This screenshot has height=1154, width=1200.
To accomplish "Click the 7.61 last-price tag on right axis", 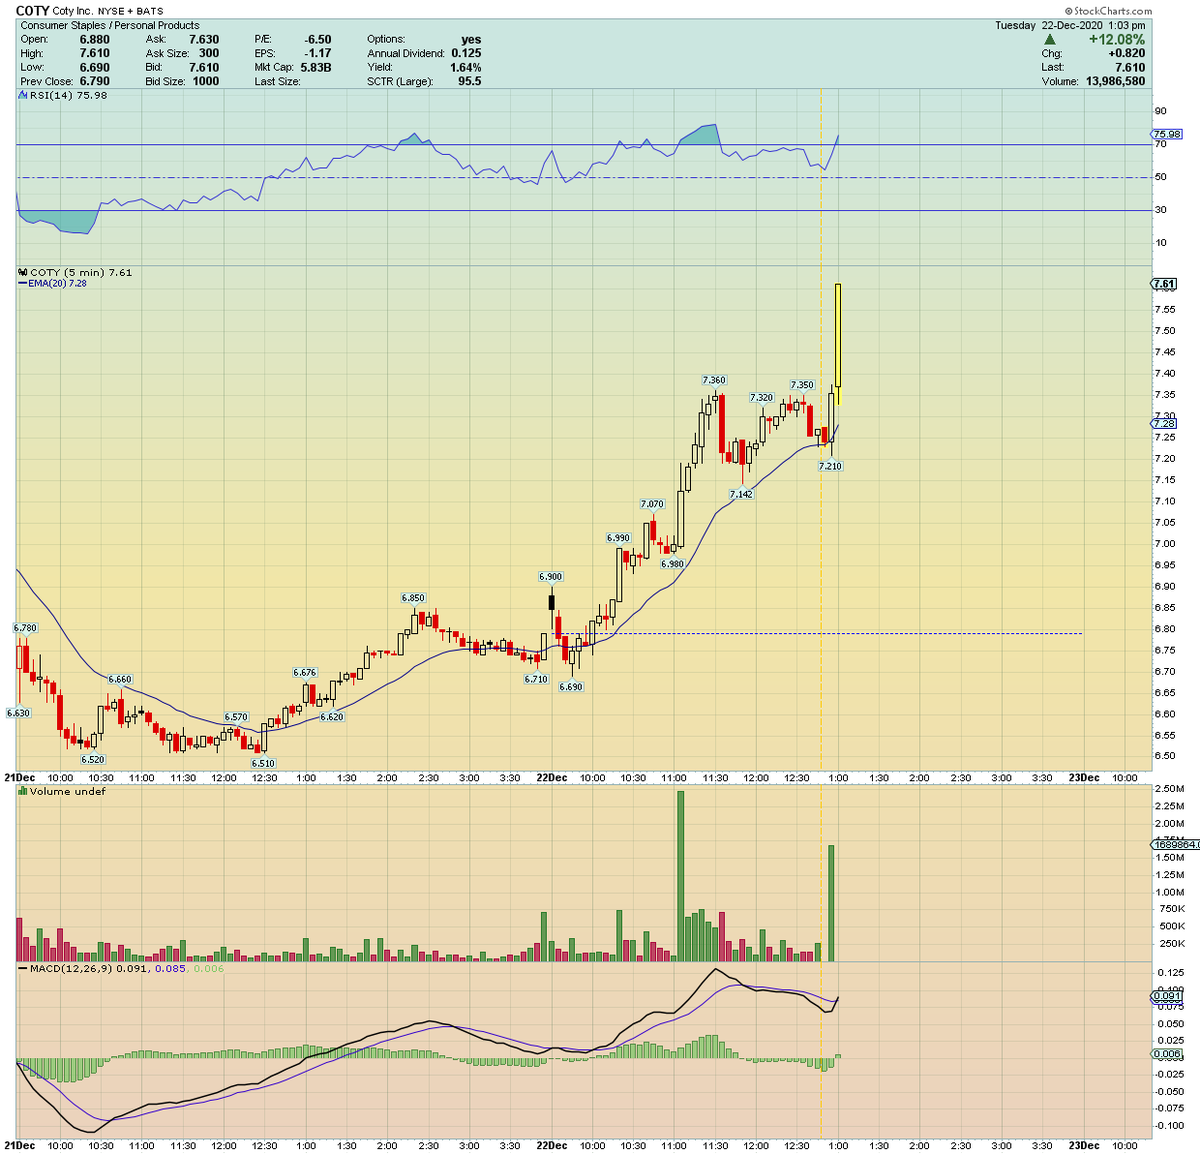I will click(1165, 283).
